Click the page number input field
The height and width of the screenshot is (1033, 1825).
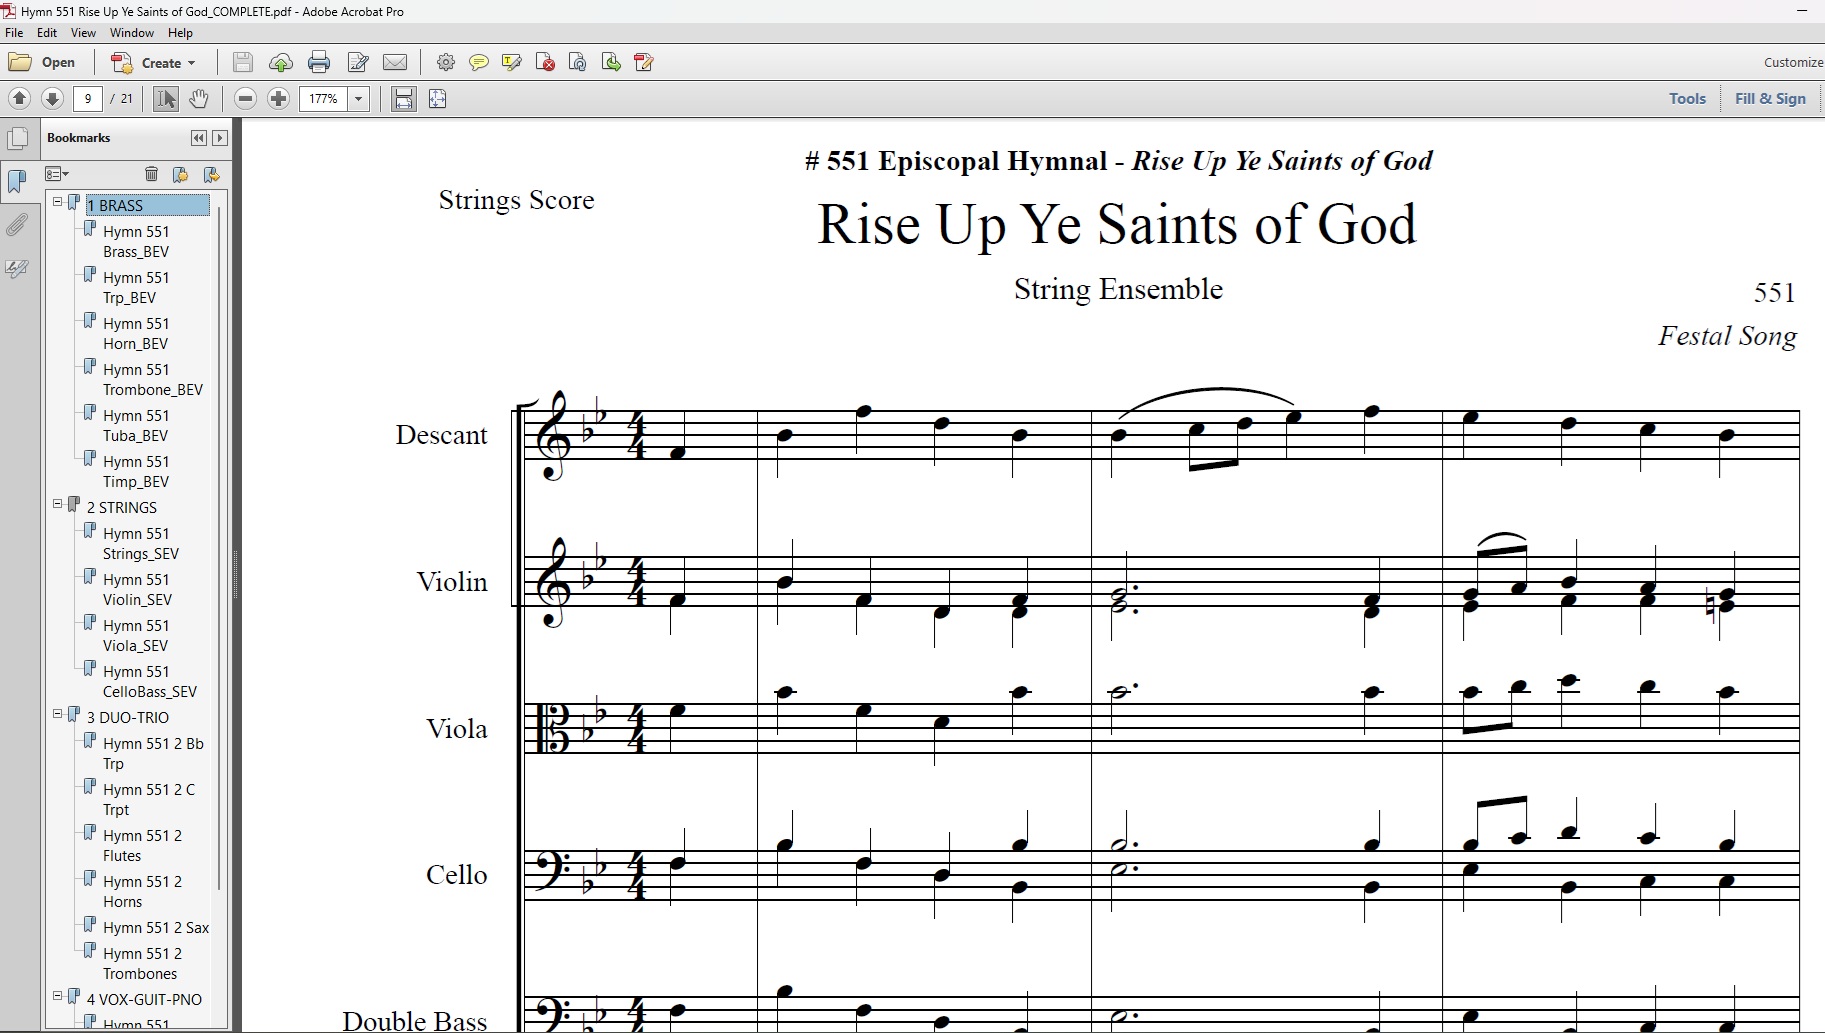pyautogui.click(x=88, y=99)
